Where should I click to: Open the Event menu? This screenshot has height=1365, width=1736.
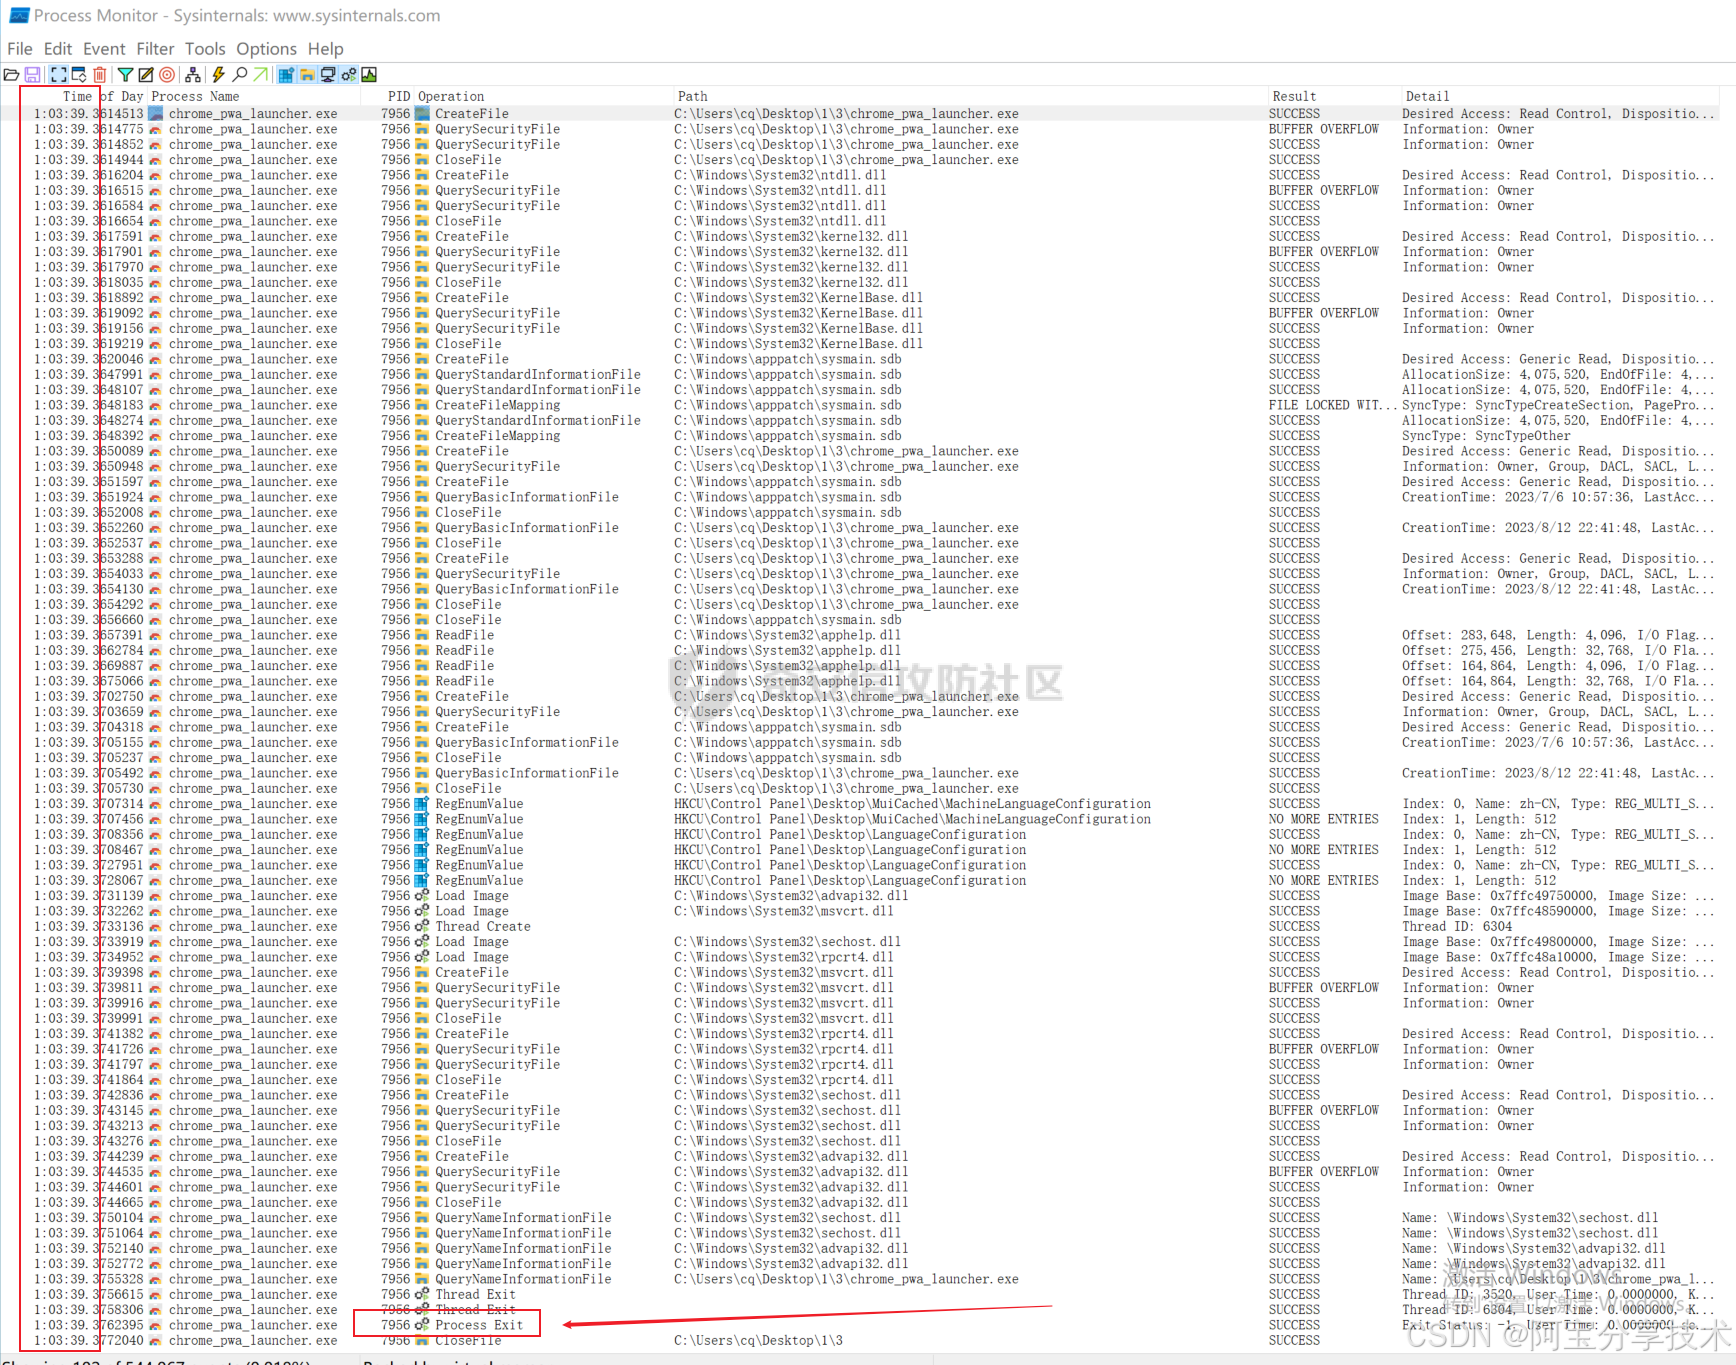coord(104,49)
